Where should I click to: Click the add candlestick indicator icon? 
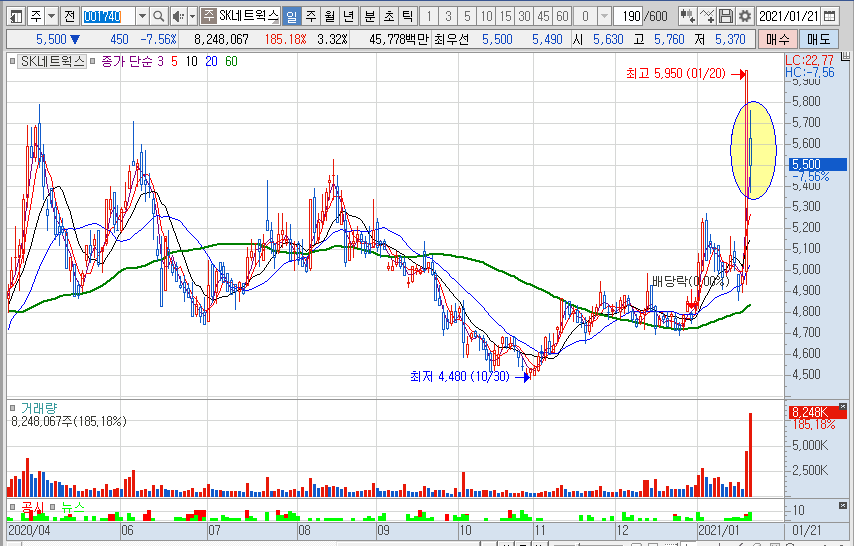688,17
